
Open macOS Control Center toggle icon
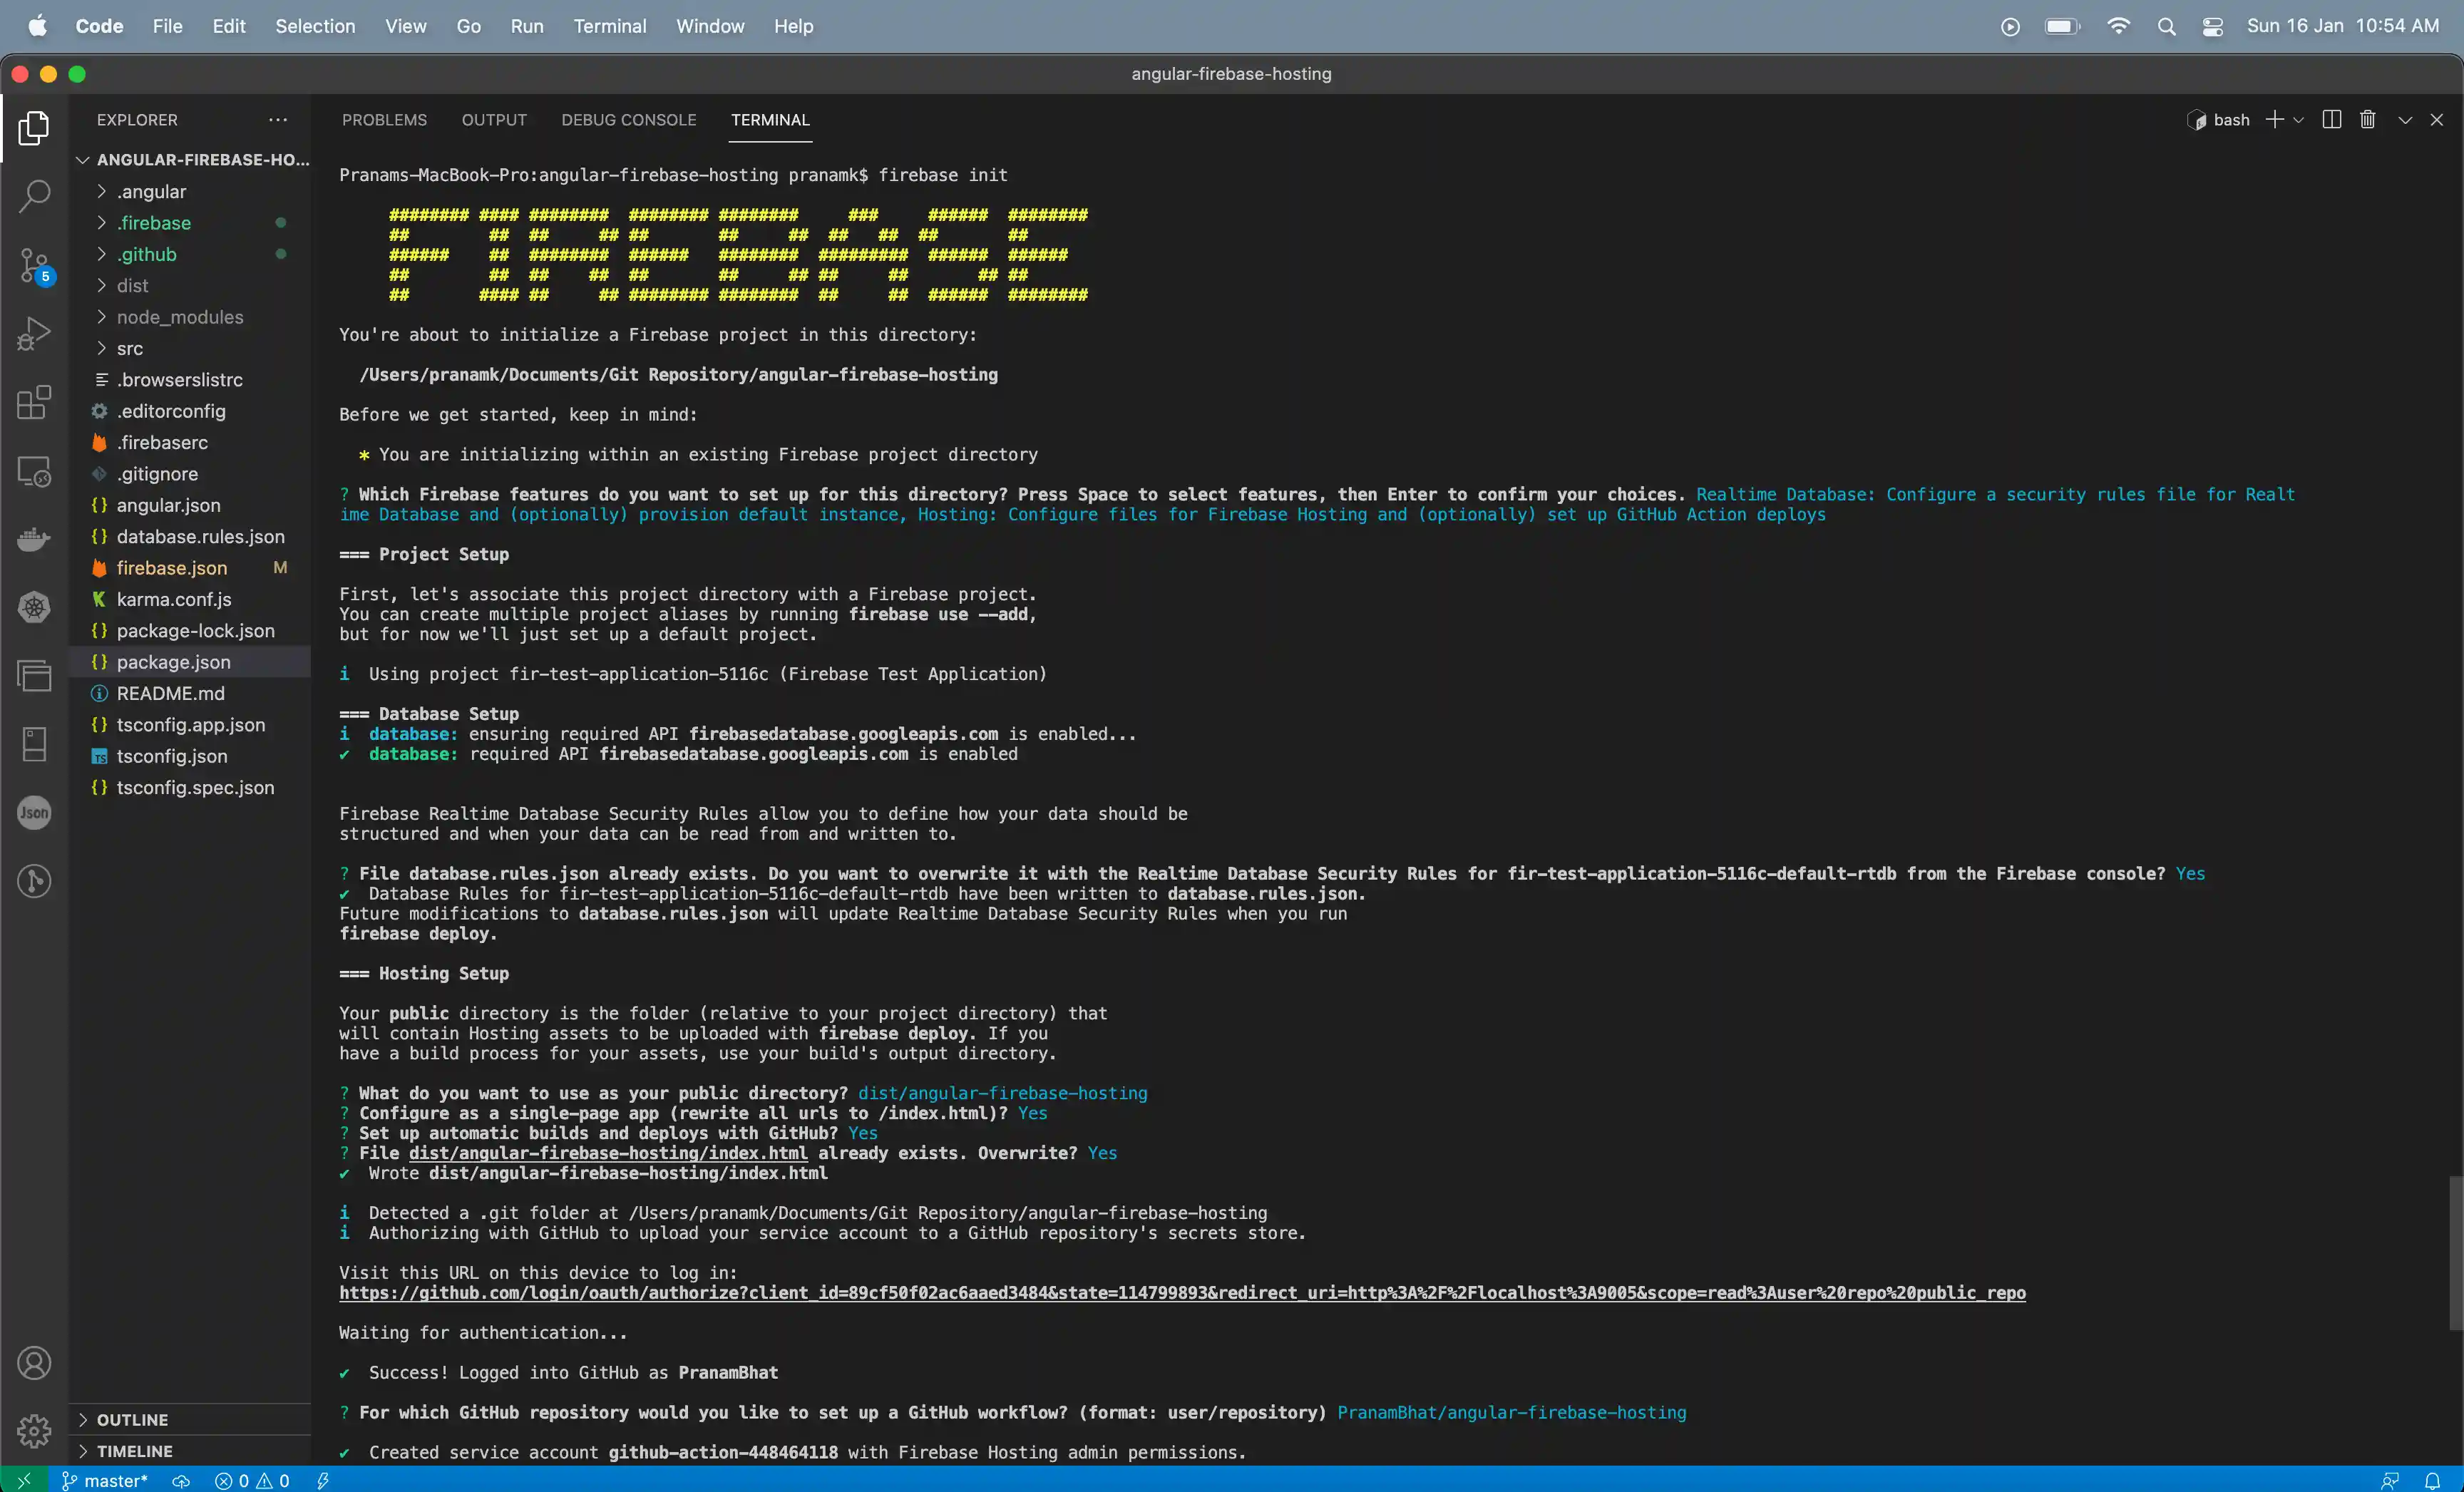2212,27
